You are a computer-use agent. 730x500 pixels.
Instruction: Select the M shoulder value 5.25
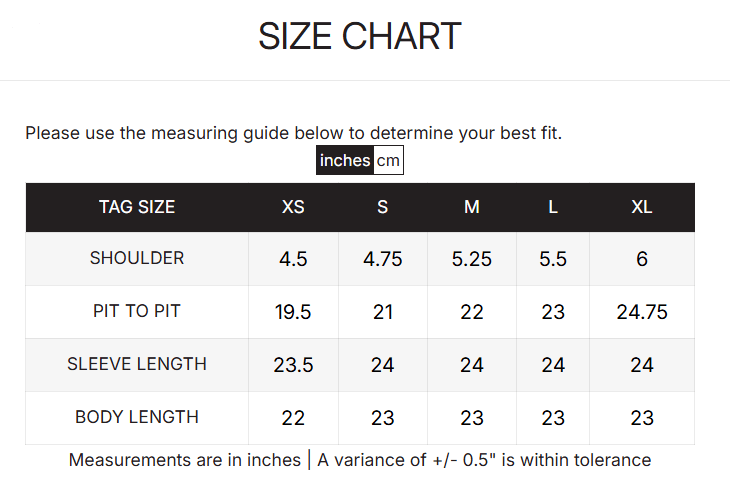click(472, 259)
